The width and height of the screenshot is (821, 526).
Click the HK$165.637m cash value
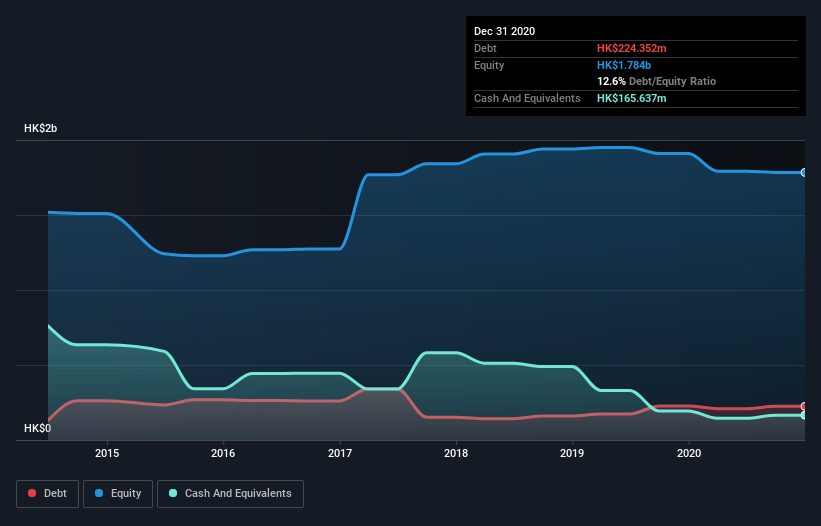[x=631, y=98]
